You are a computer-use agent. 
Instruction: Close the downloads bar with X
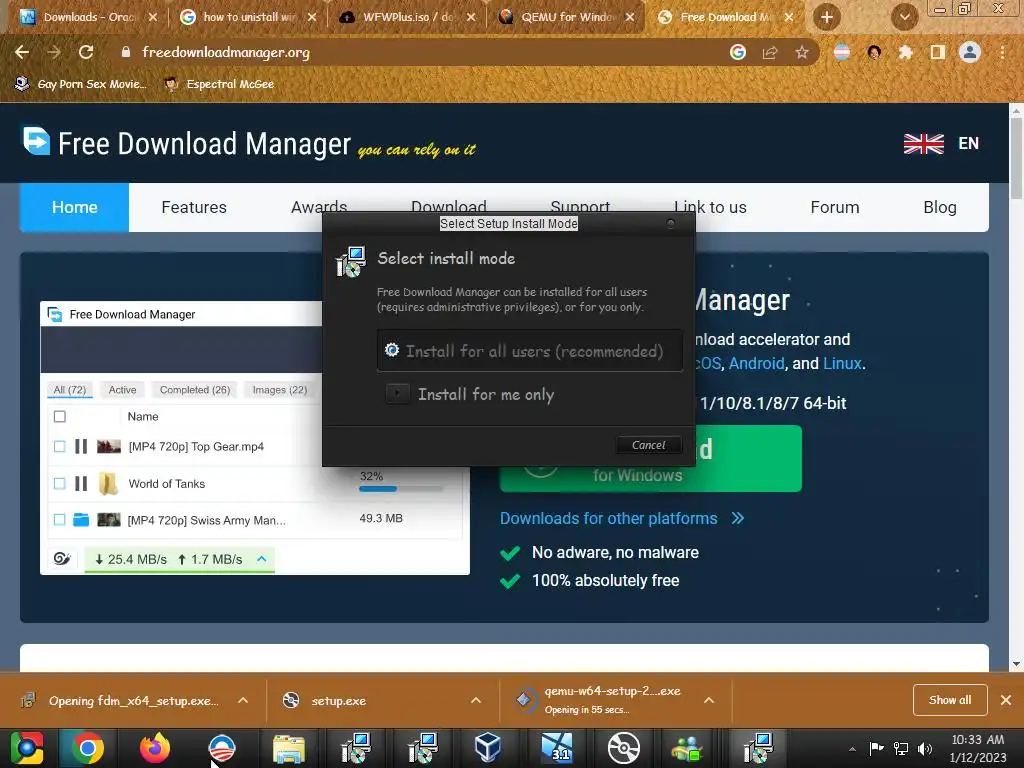(1006, 700)
